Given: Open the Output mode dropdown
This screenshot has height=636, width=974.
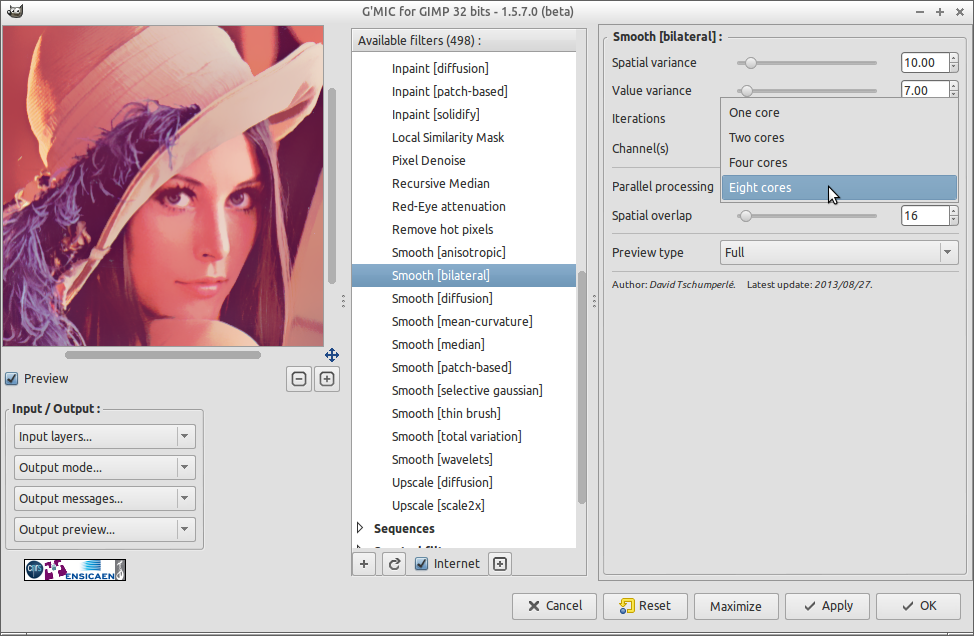Looking at the screenshot, I should [x=105, y=468].
